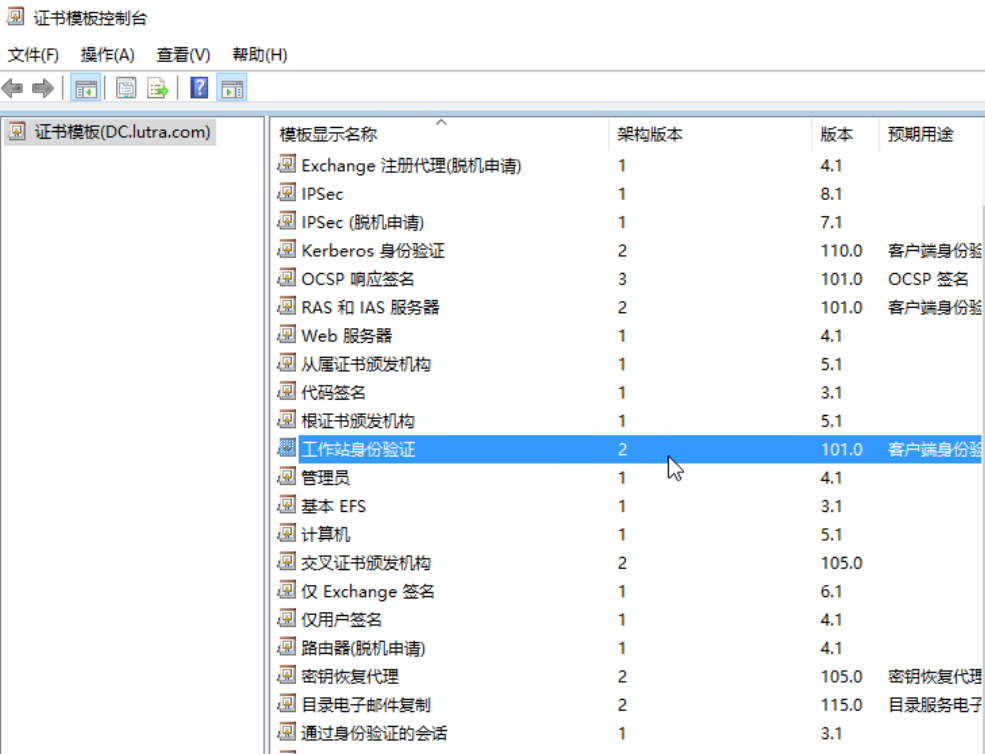Select the 仅 Exchange 签名 template

367,591
